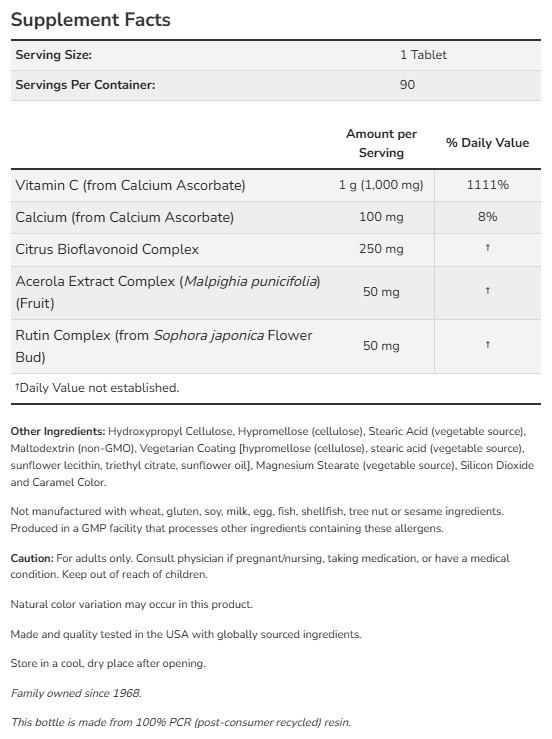
Task: Select the Servings Per Container value 90
Action: click(x=407, y=85)
